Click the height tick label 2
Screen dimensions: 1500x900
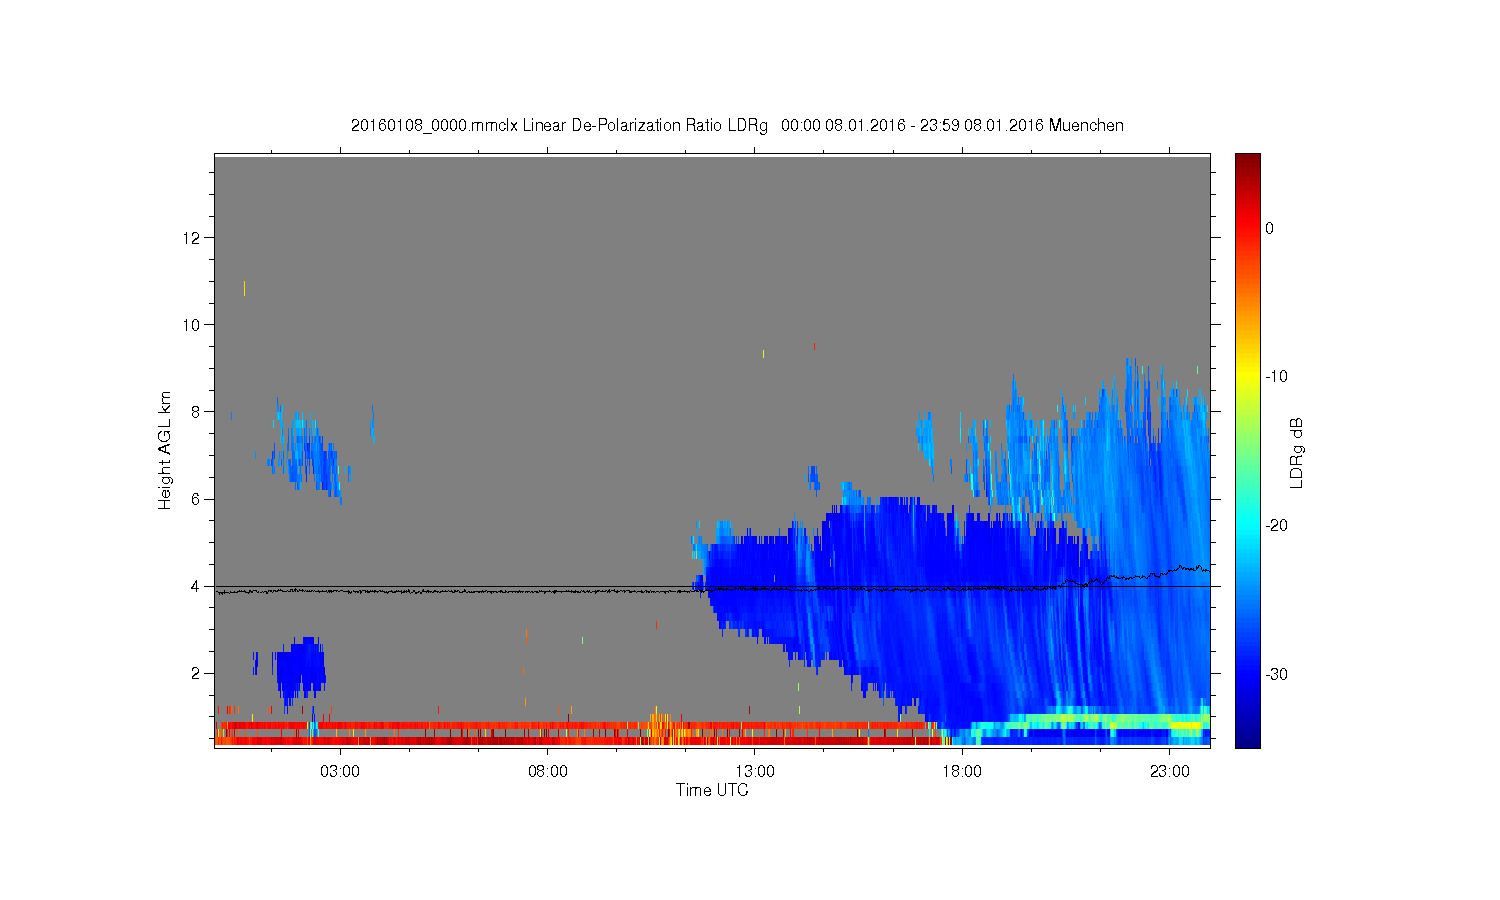tap(197, 673)
